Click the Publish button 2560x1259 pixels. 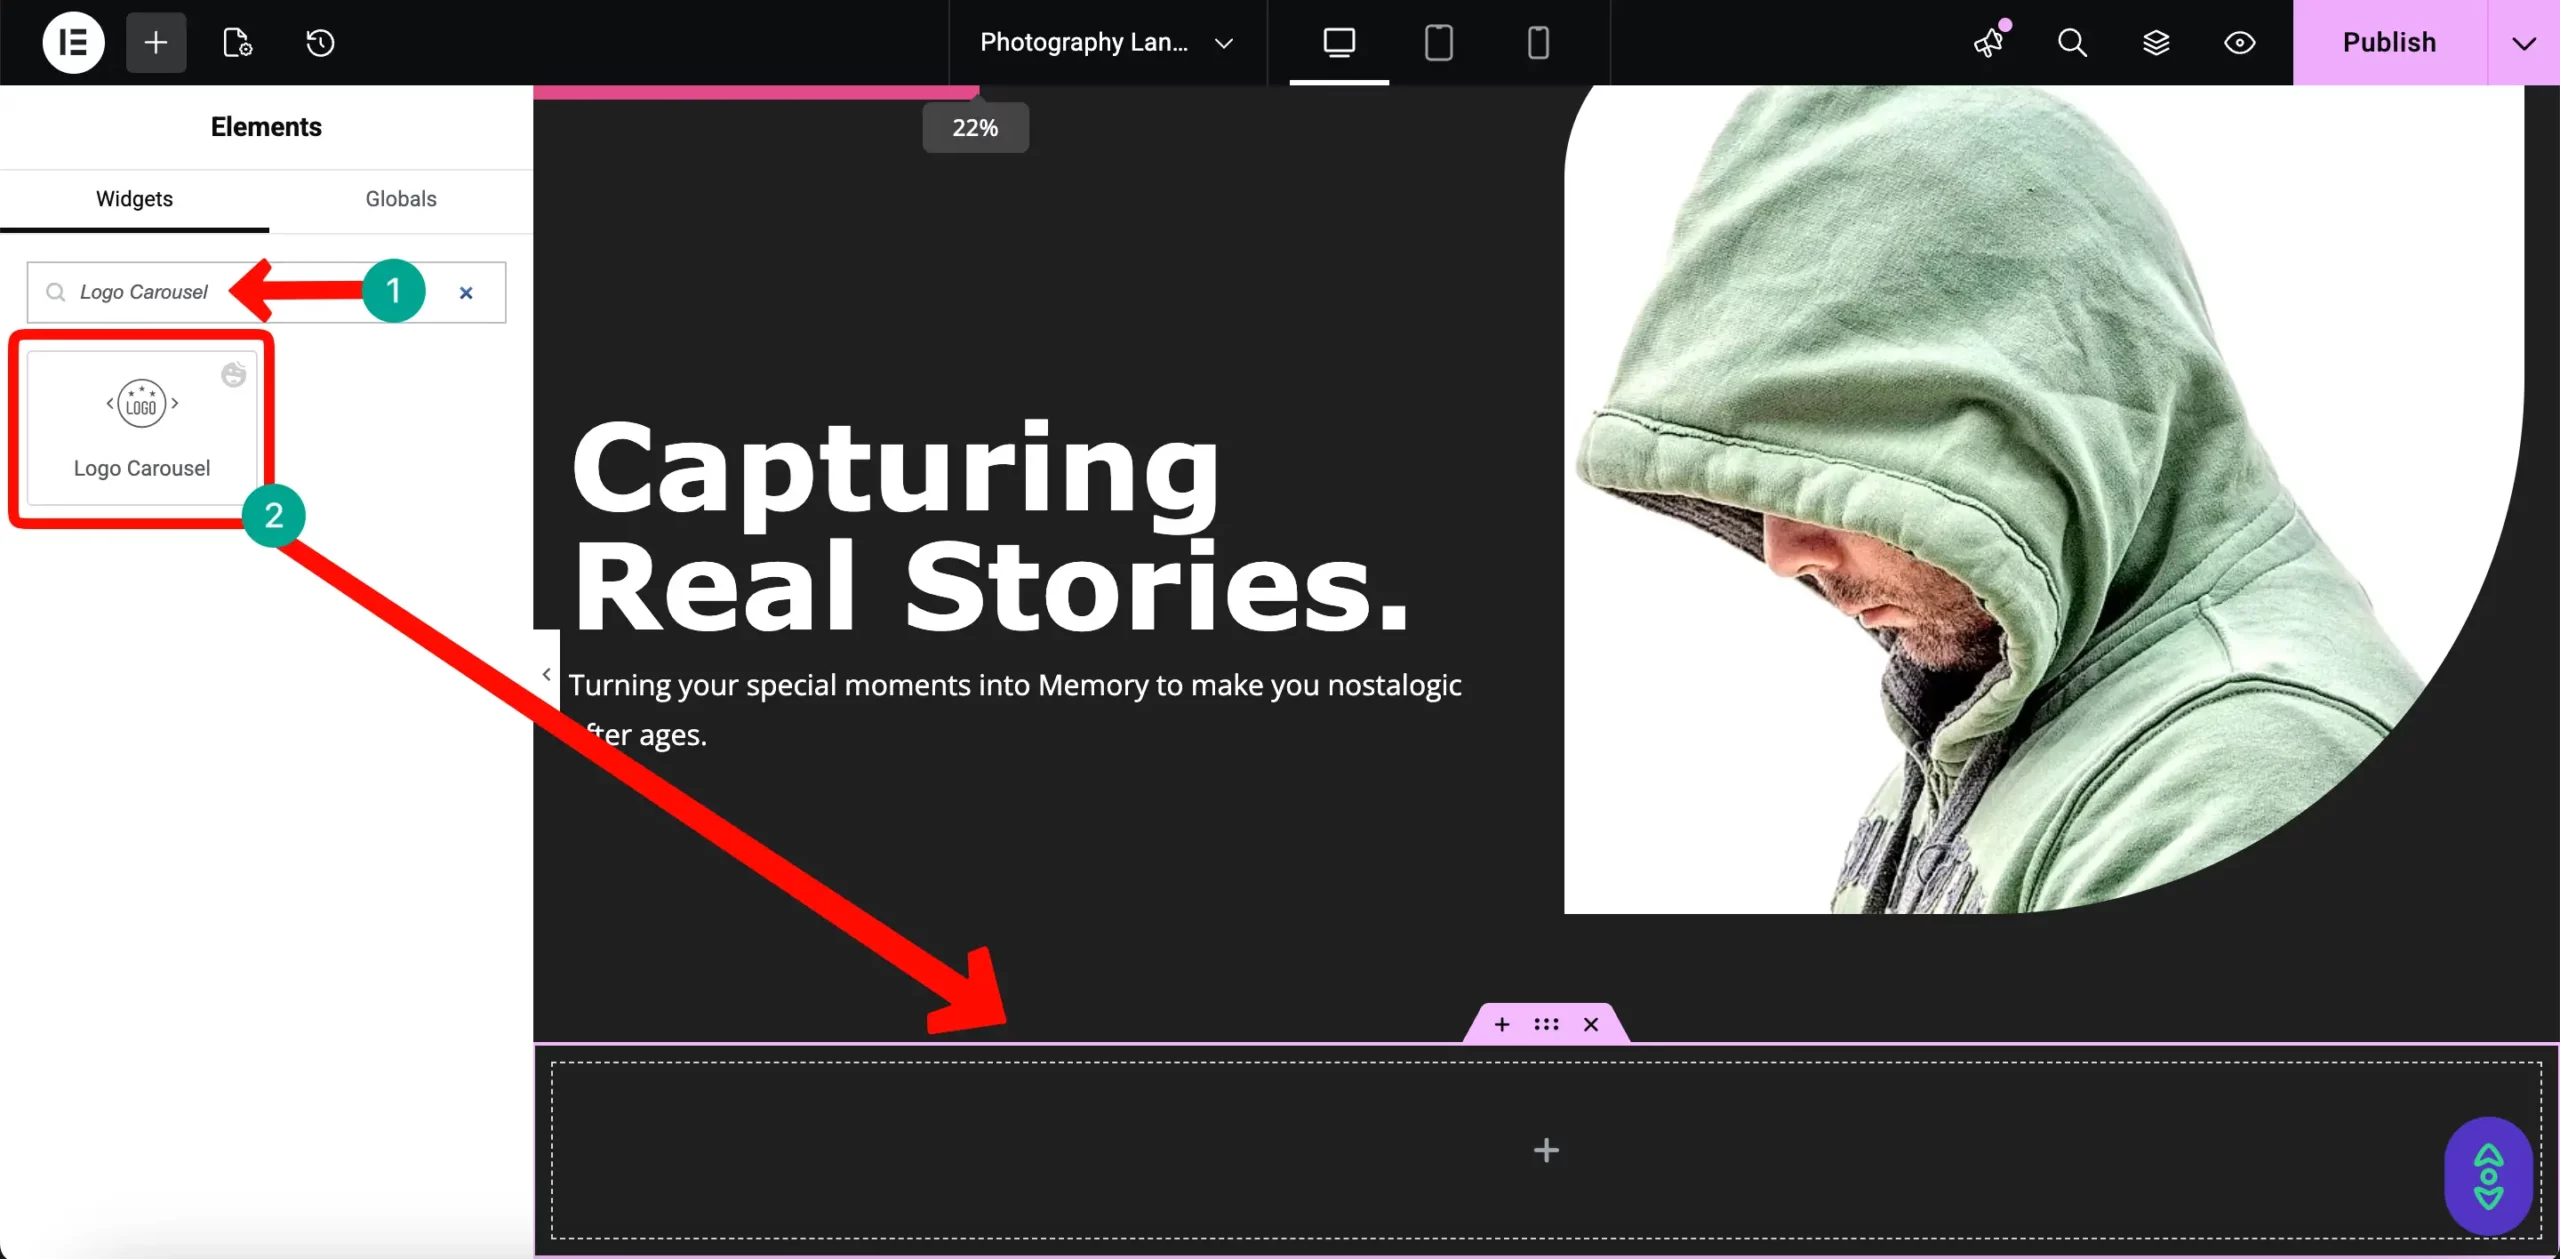(x=2389, y=42)
